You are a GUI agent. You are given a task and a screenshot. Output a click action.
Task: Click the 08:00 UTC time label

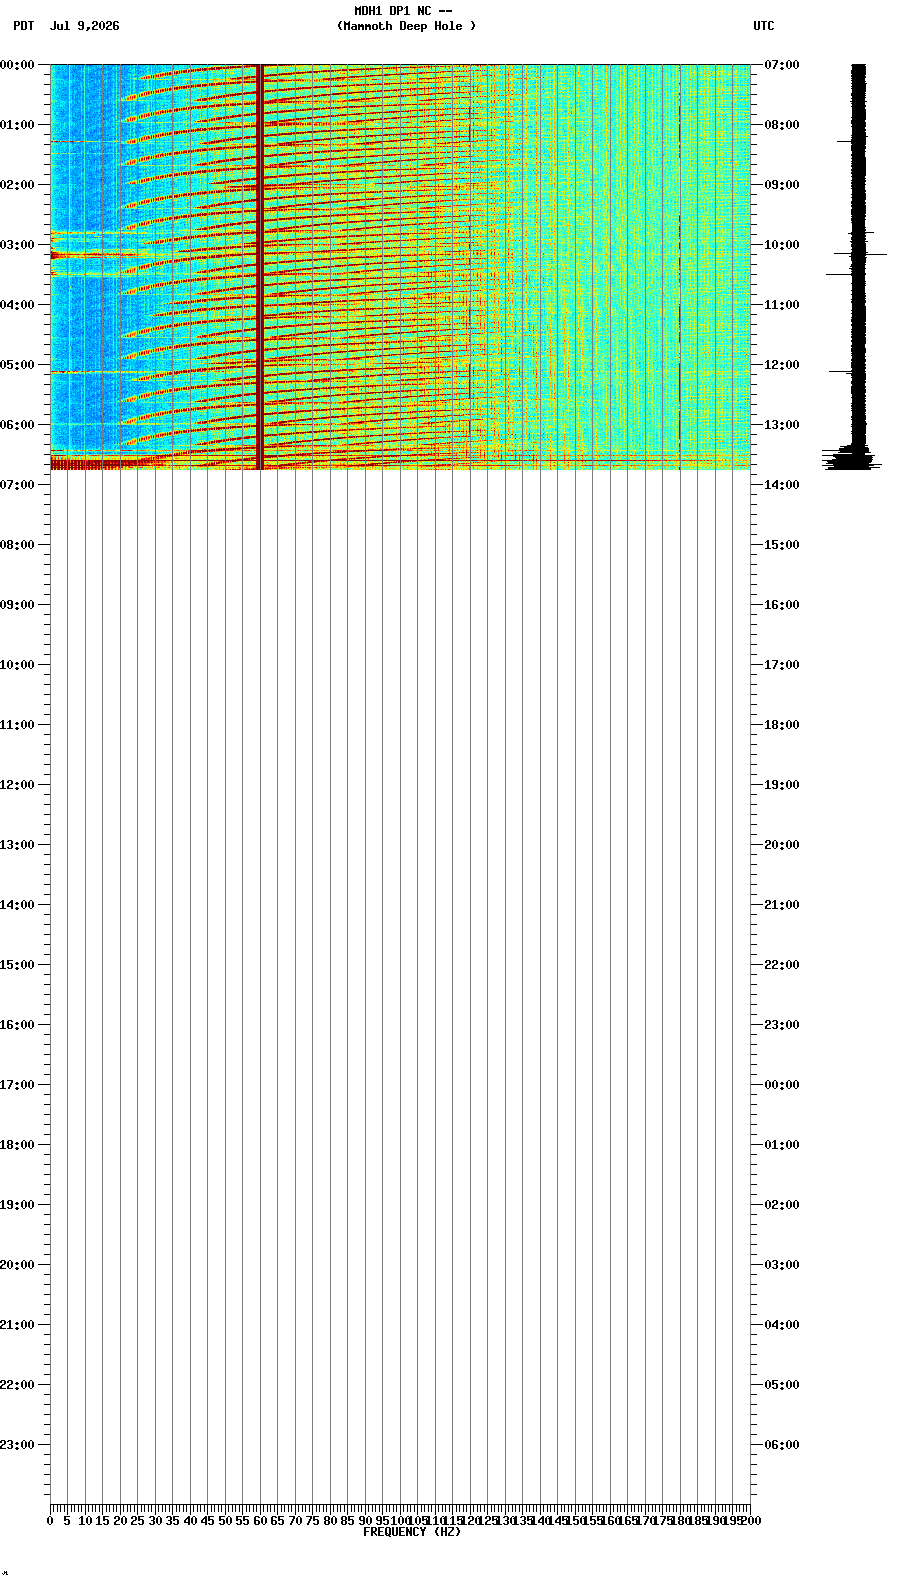pyautogui.click(x=781, y=125)
